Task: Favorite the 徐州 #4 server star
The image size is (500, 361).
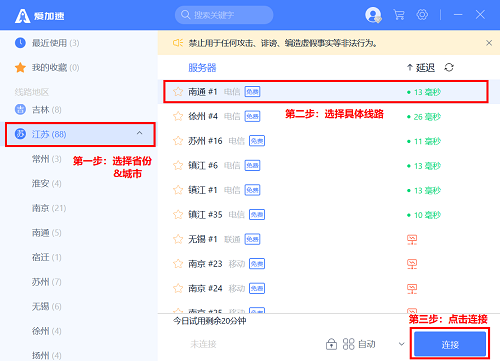Action: pyautogui.click(x=178, y=116)
